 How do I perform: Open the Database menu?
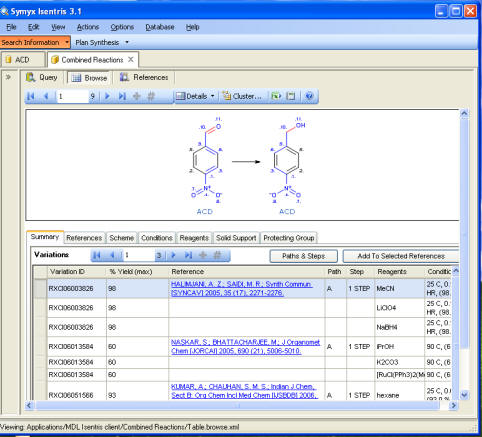[160, 27]
